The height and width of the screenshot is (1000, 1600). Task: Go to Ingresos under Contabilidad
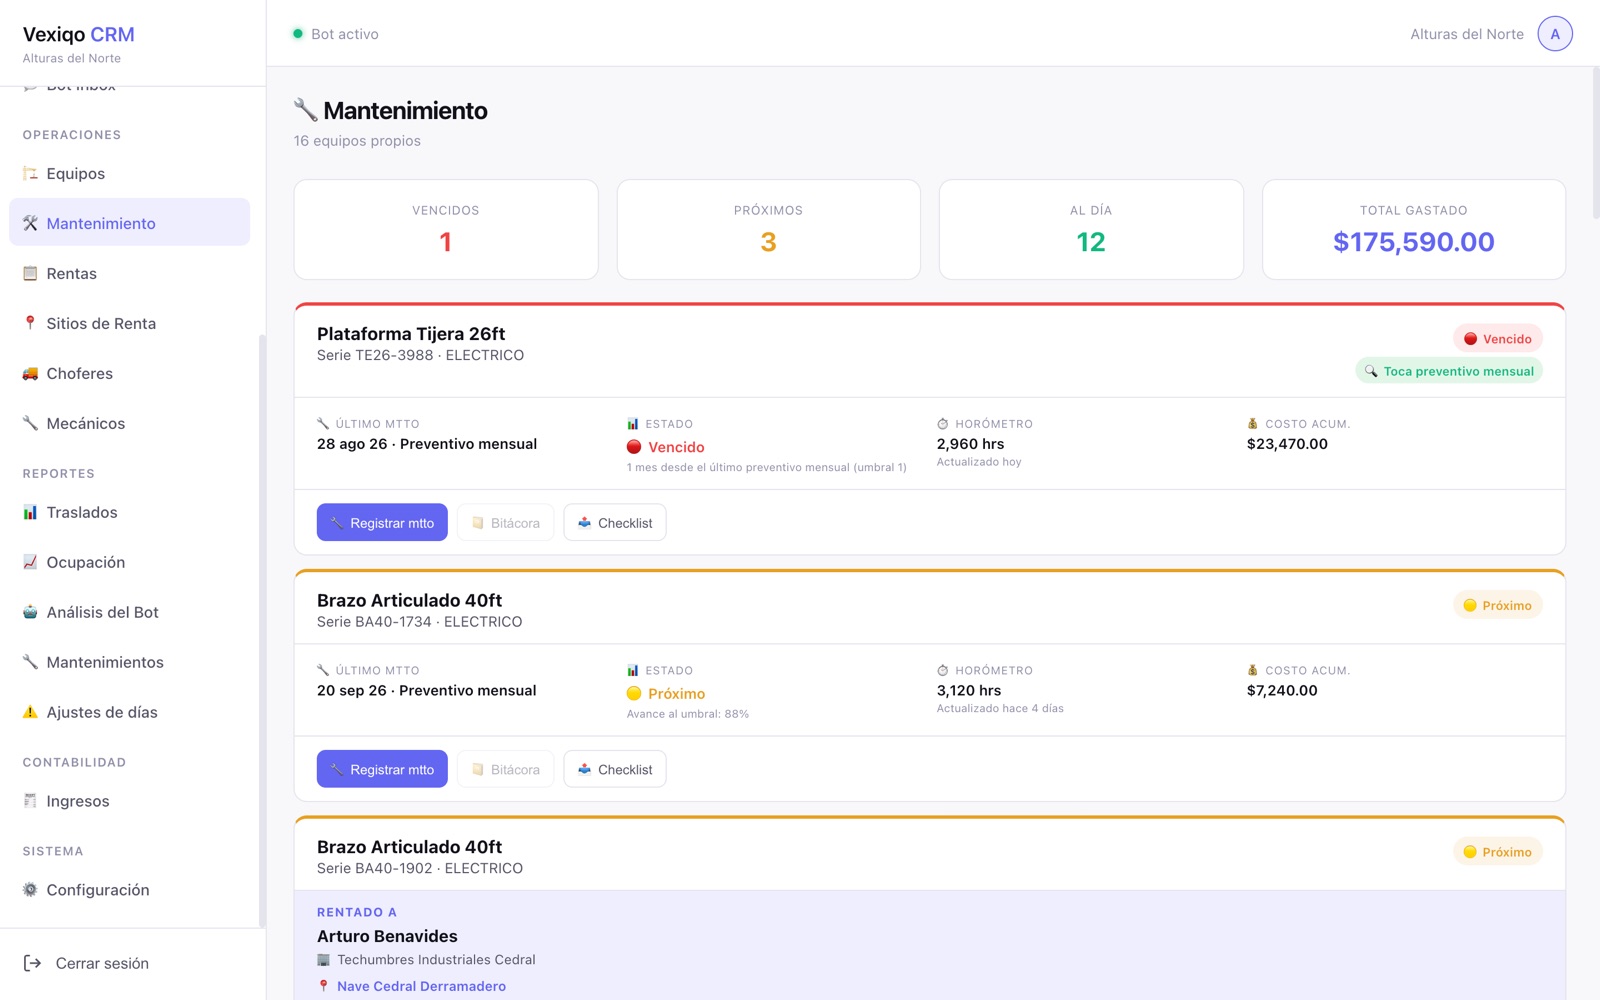(130, 801)
